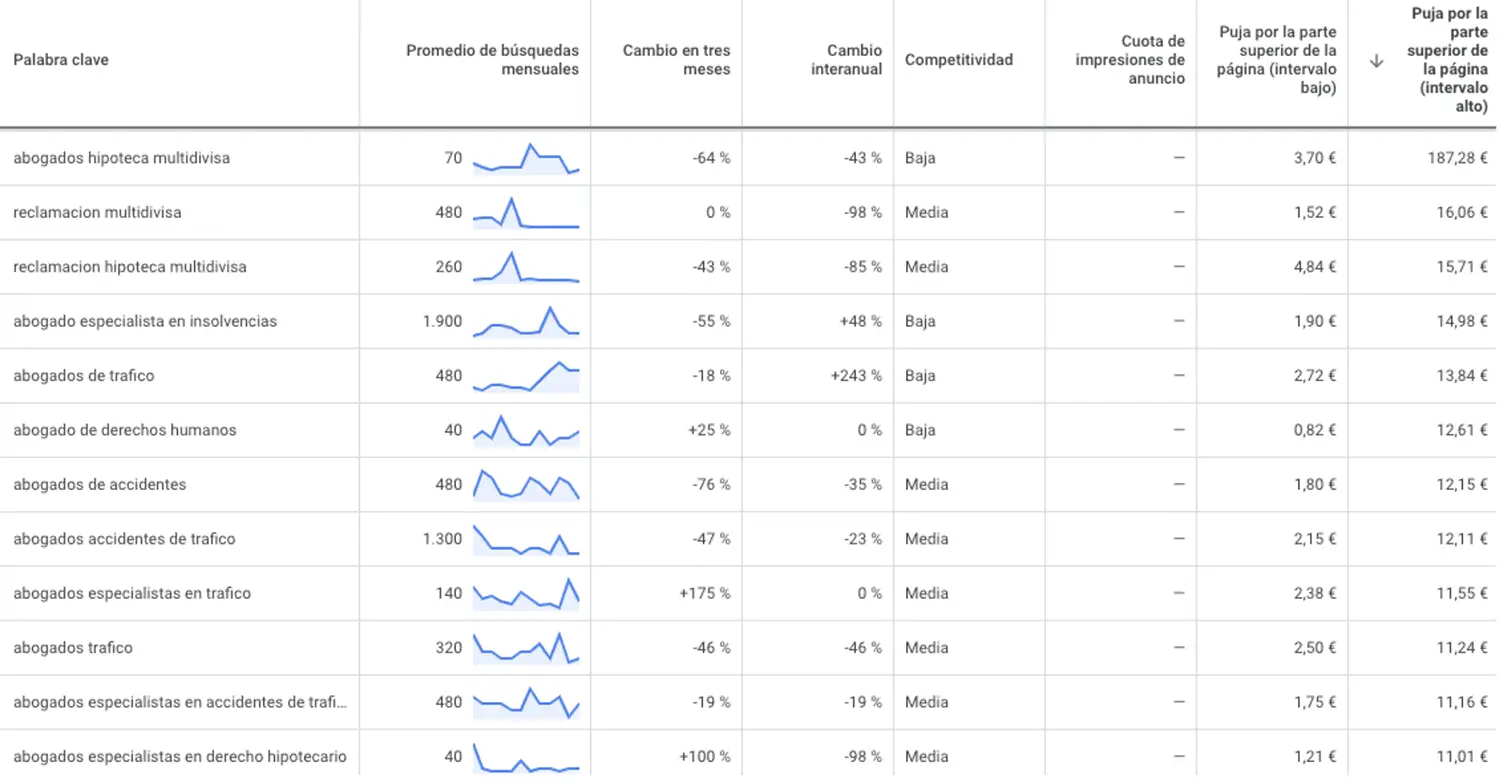1500x784 pixels.
Task: Click the Cambio en tres meses header
Action: (x=677, y=60)
